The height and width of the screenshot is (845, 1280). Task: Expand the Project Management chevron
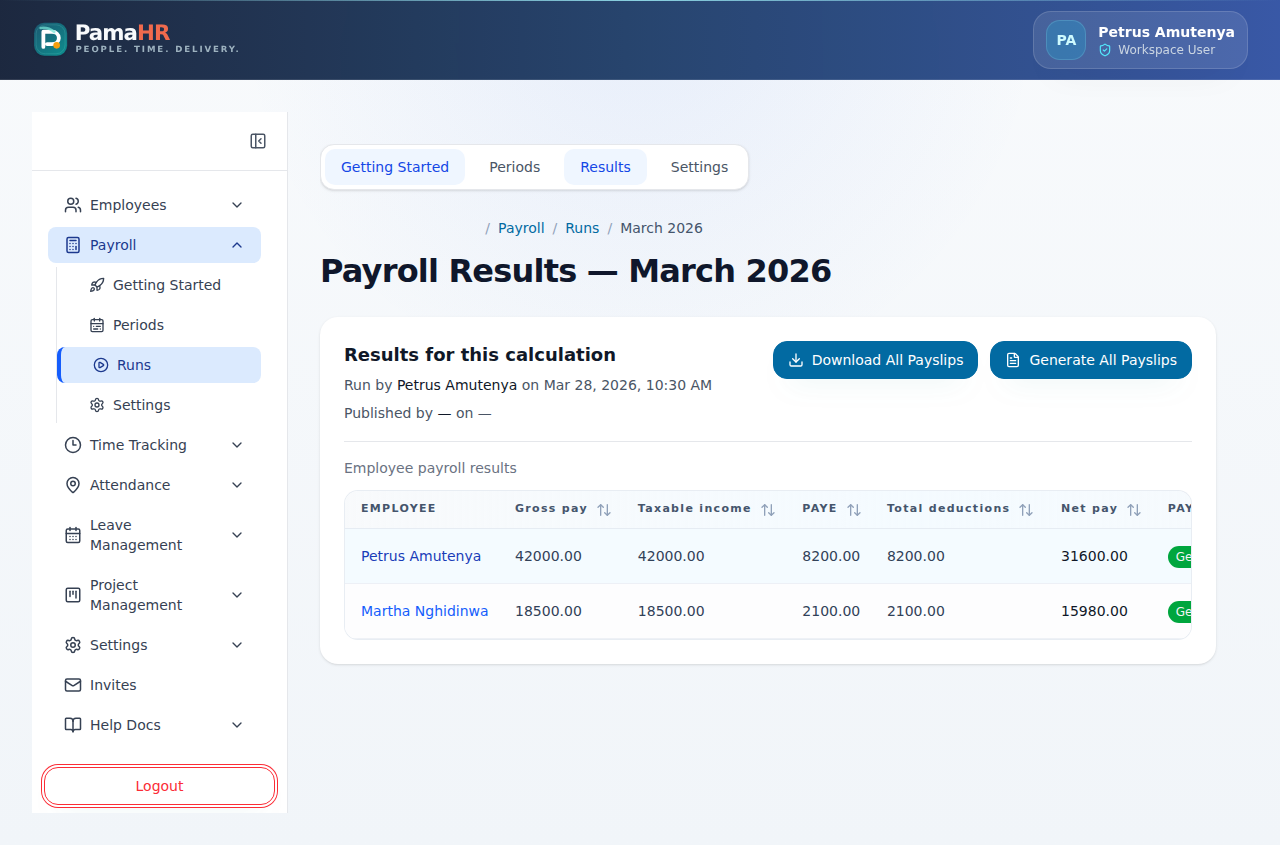tap(237, 595)
